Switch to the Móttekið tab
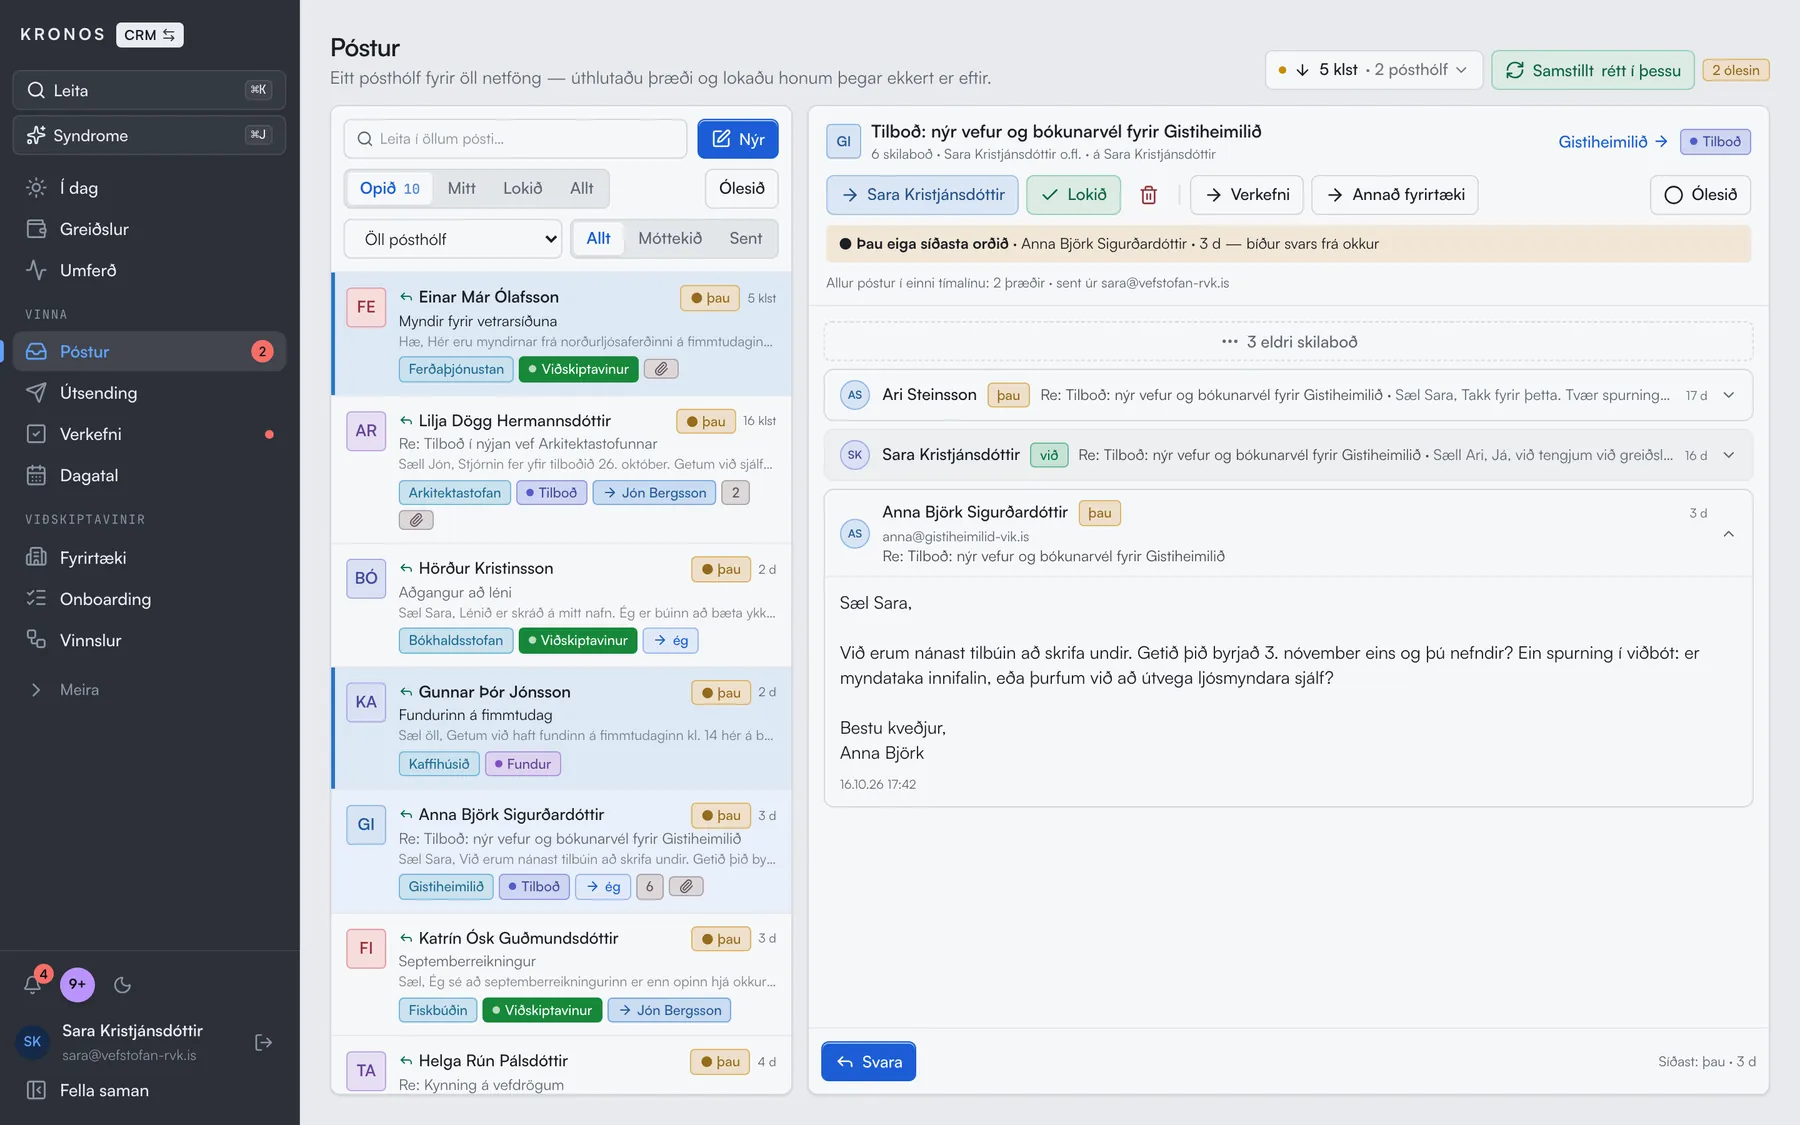Screen dimensions: 1800x1125 point(670,238)
